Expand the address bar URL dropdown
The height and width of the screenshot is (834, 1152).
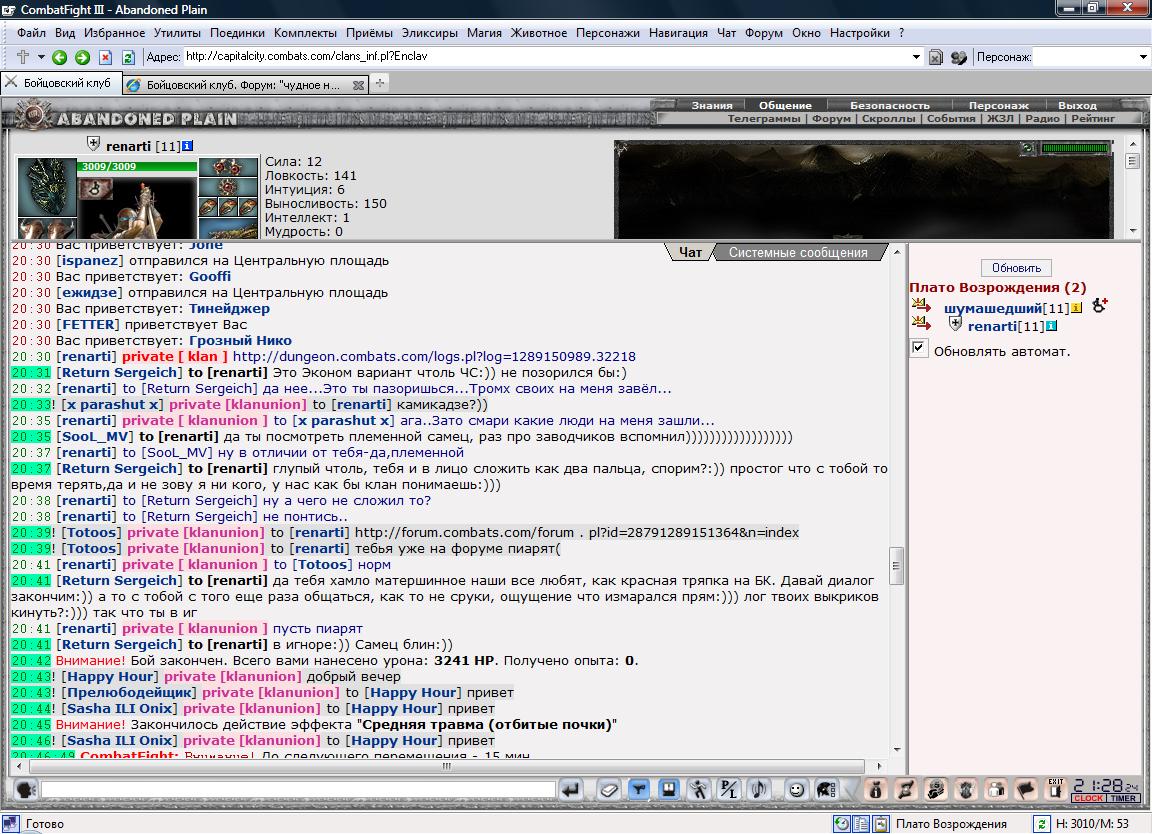pyautogui.click(x=916, y=57)
